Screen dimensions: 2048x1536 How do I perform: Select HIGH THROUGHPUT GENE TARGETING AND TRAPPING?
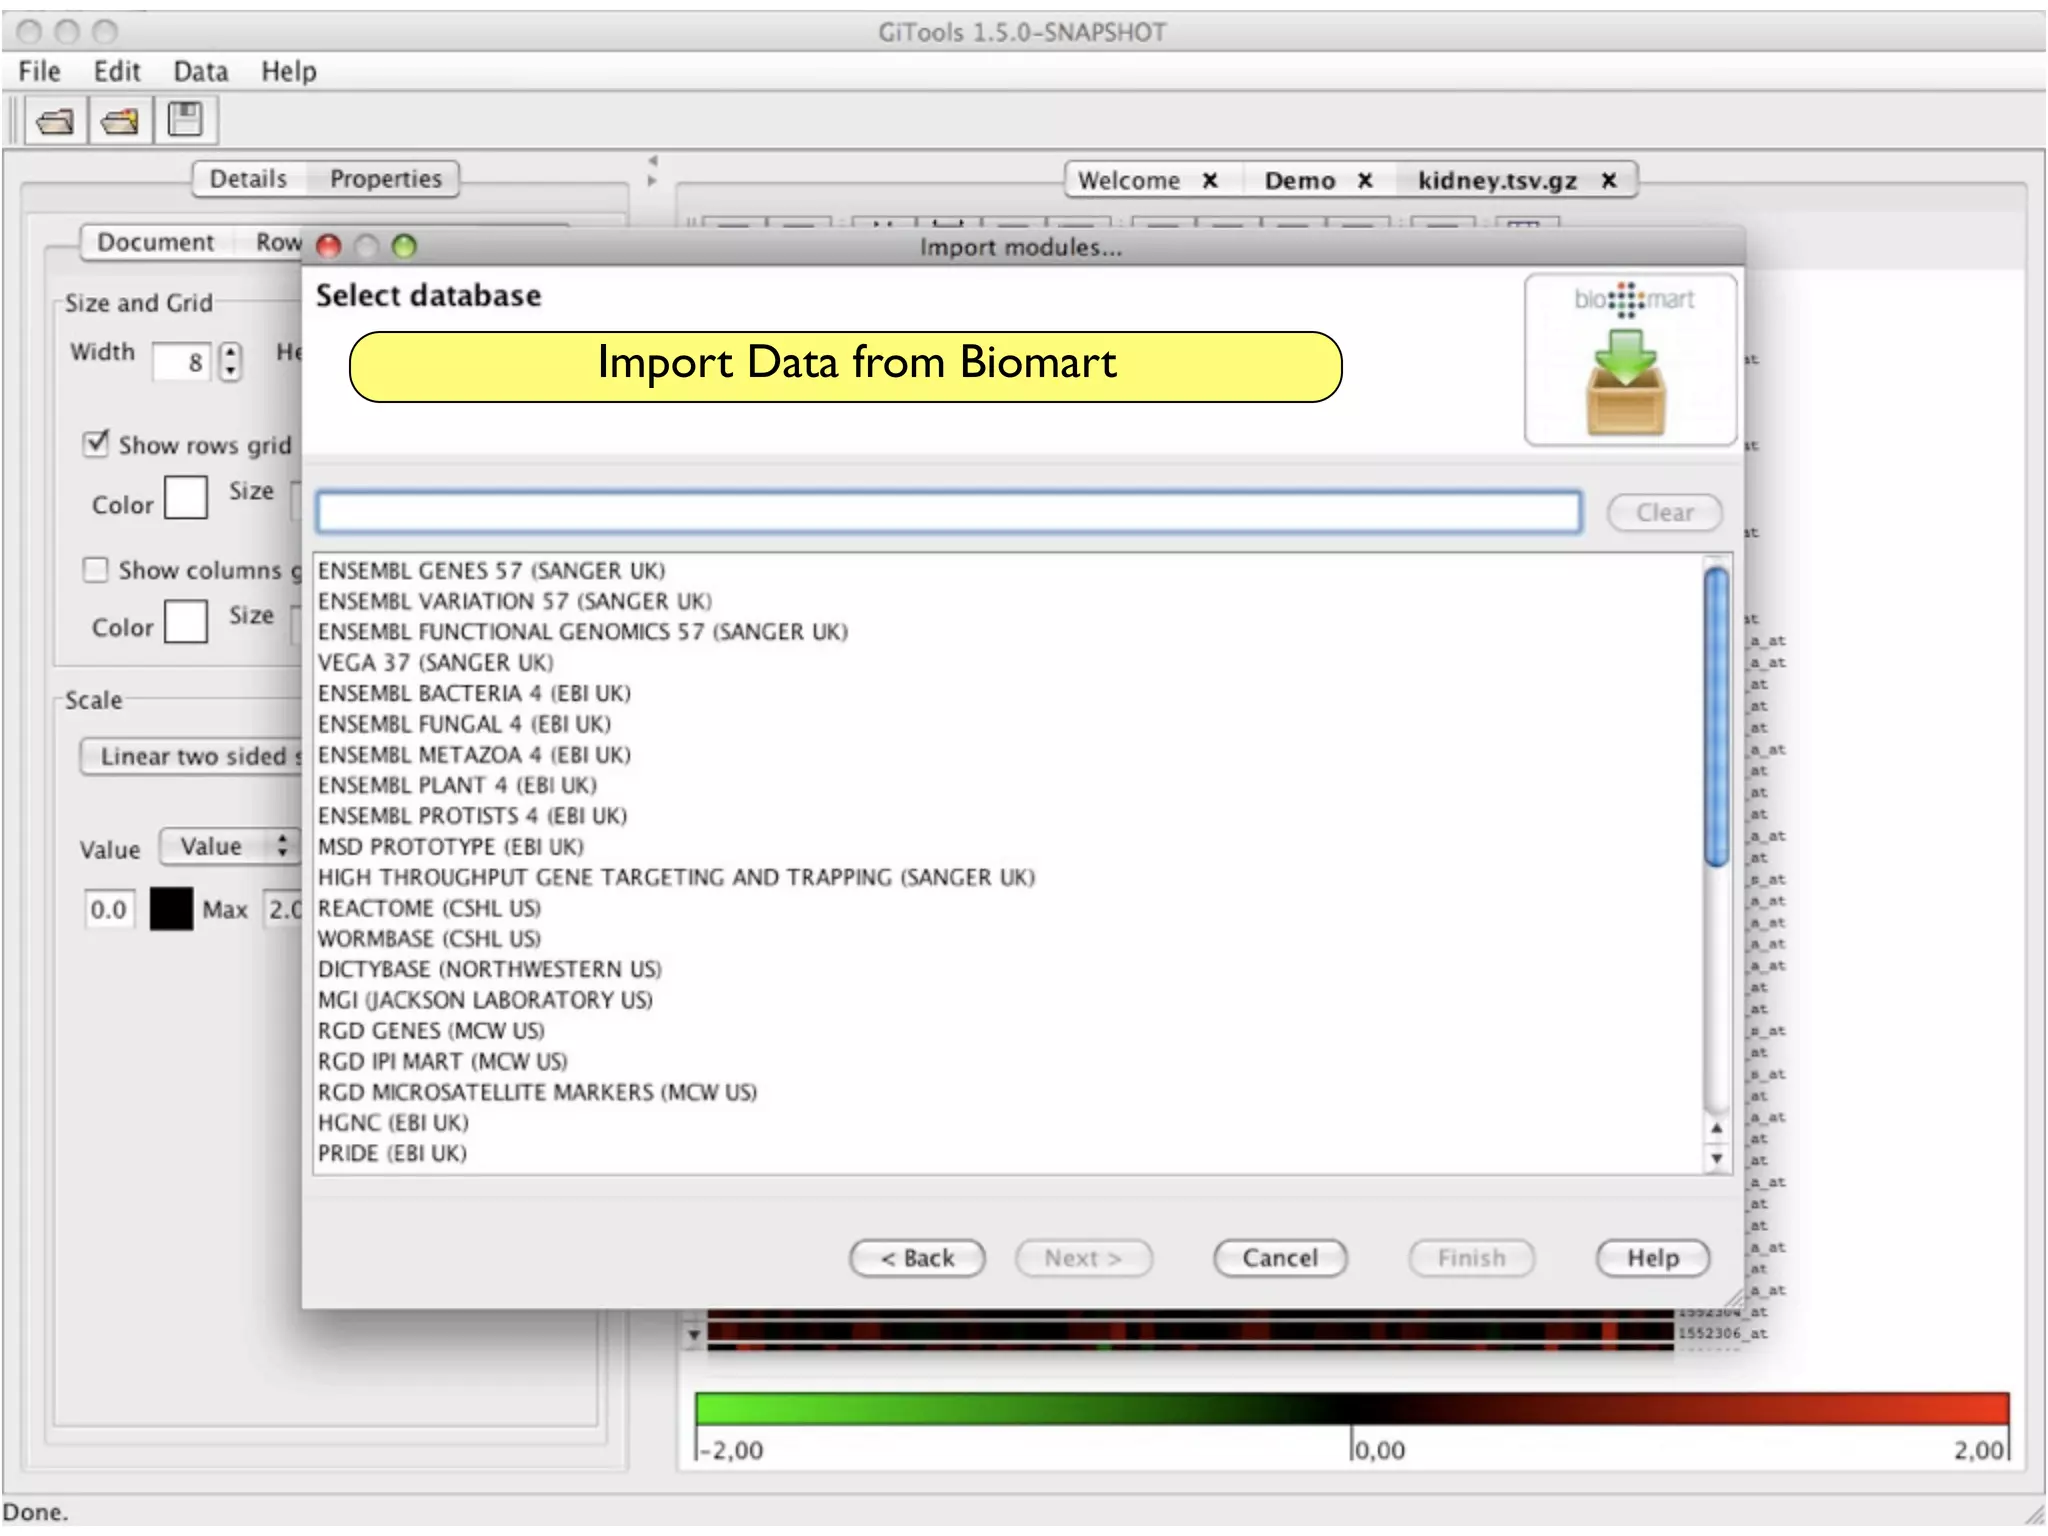point(1007,877)
